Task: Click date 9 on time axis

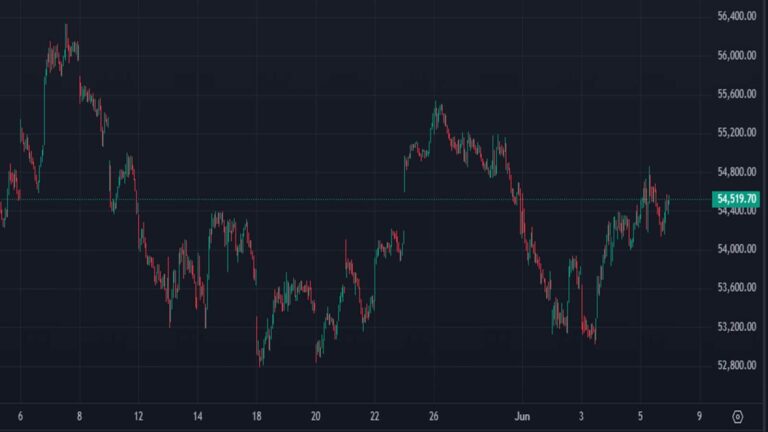Action: [x=699, y=416]
